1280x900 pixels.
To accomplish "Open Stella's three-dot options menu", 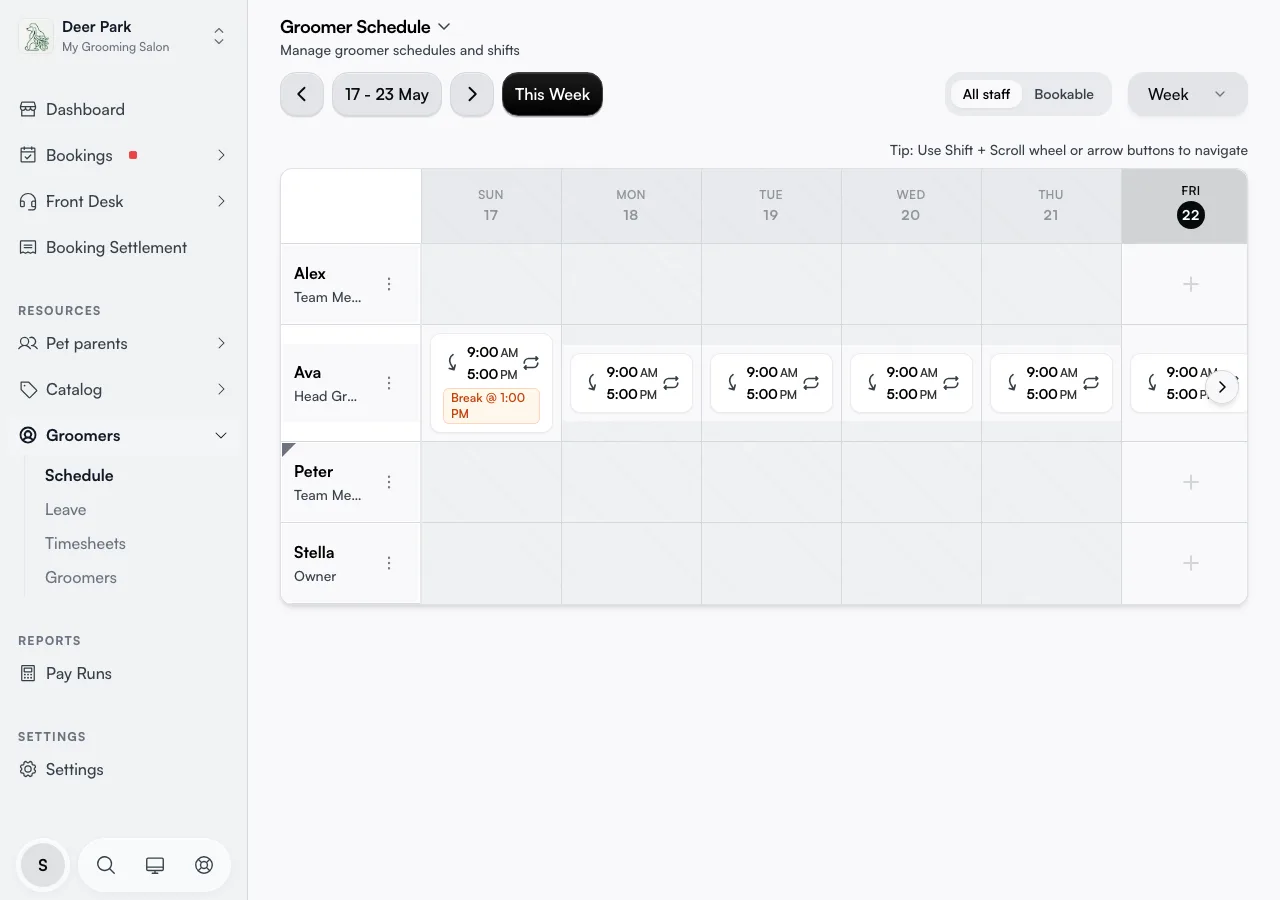I will (x=390, y=564).
